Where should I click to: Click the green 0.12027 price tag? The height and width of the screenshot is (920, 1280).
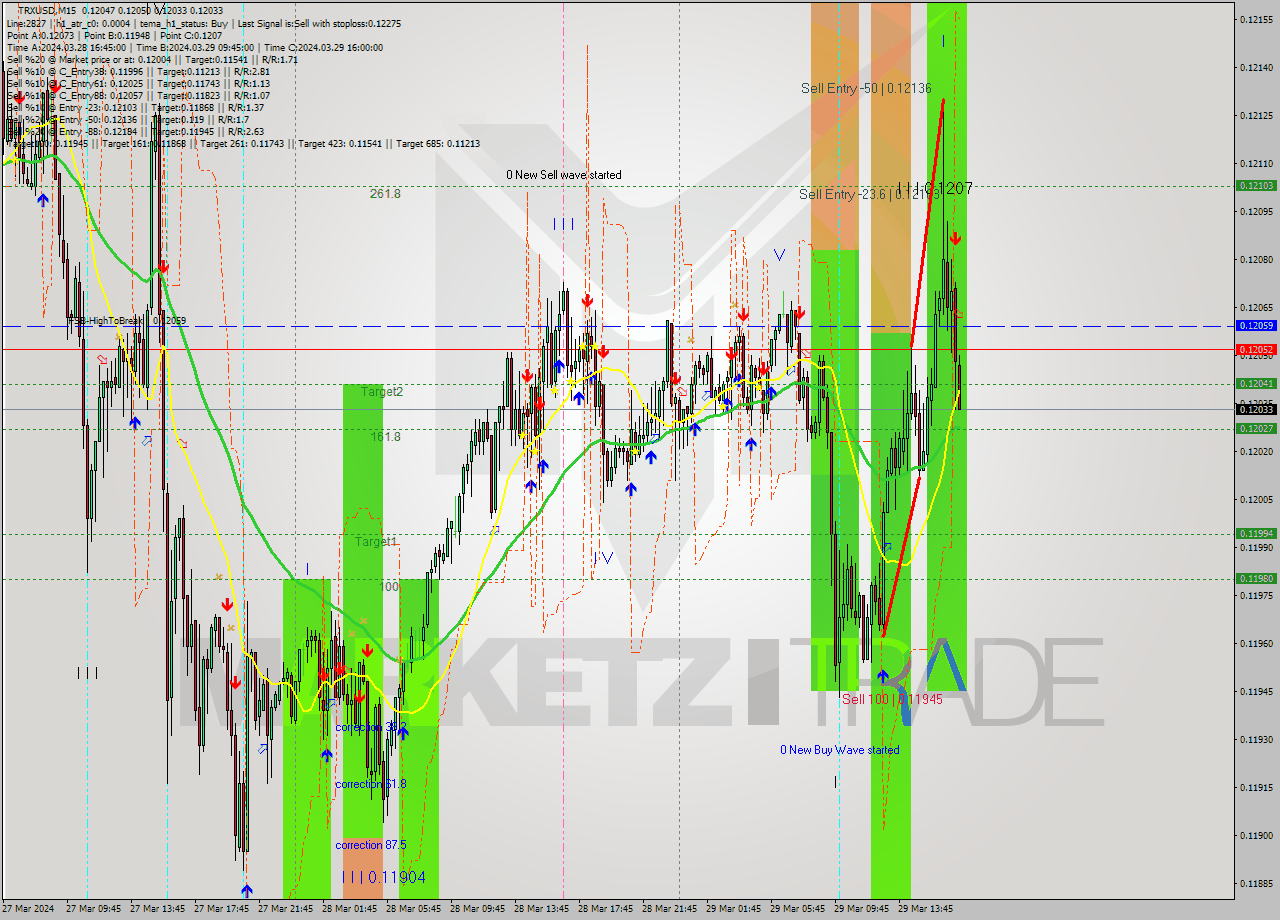[1256, 429]
